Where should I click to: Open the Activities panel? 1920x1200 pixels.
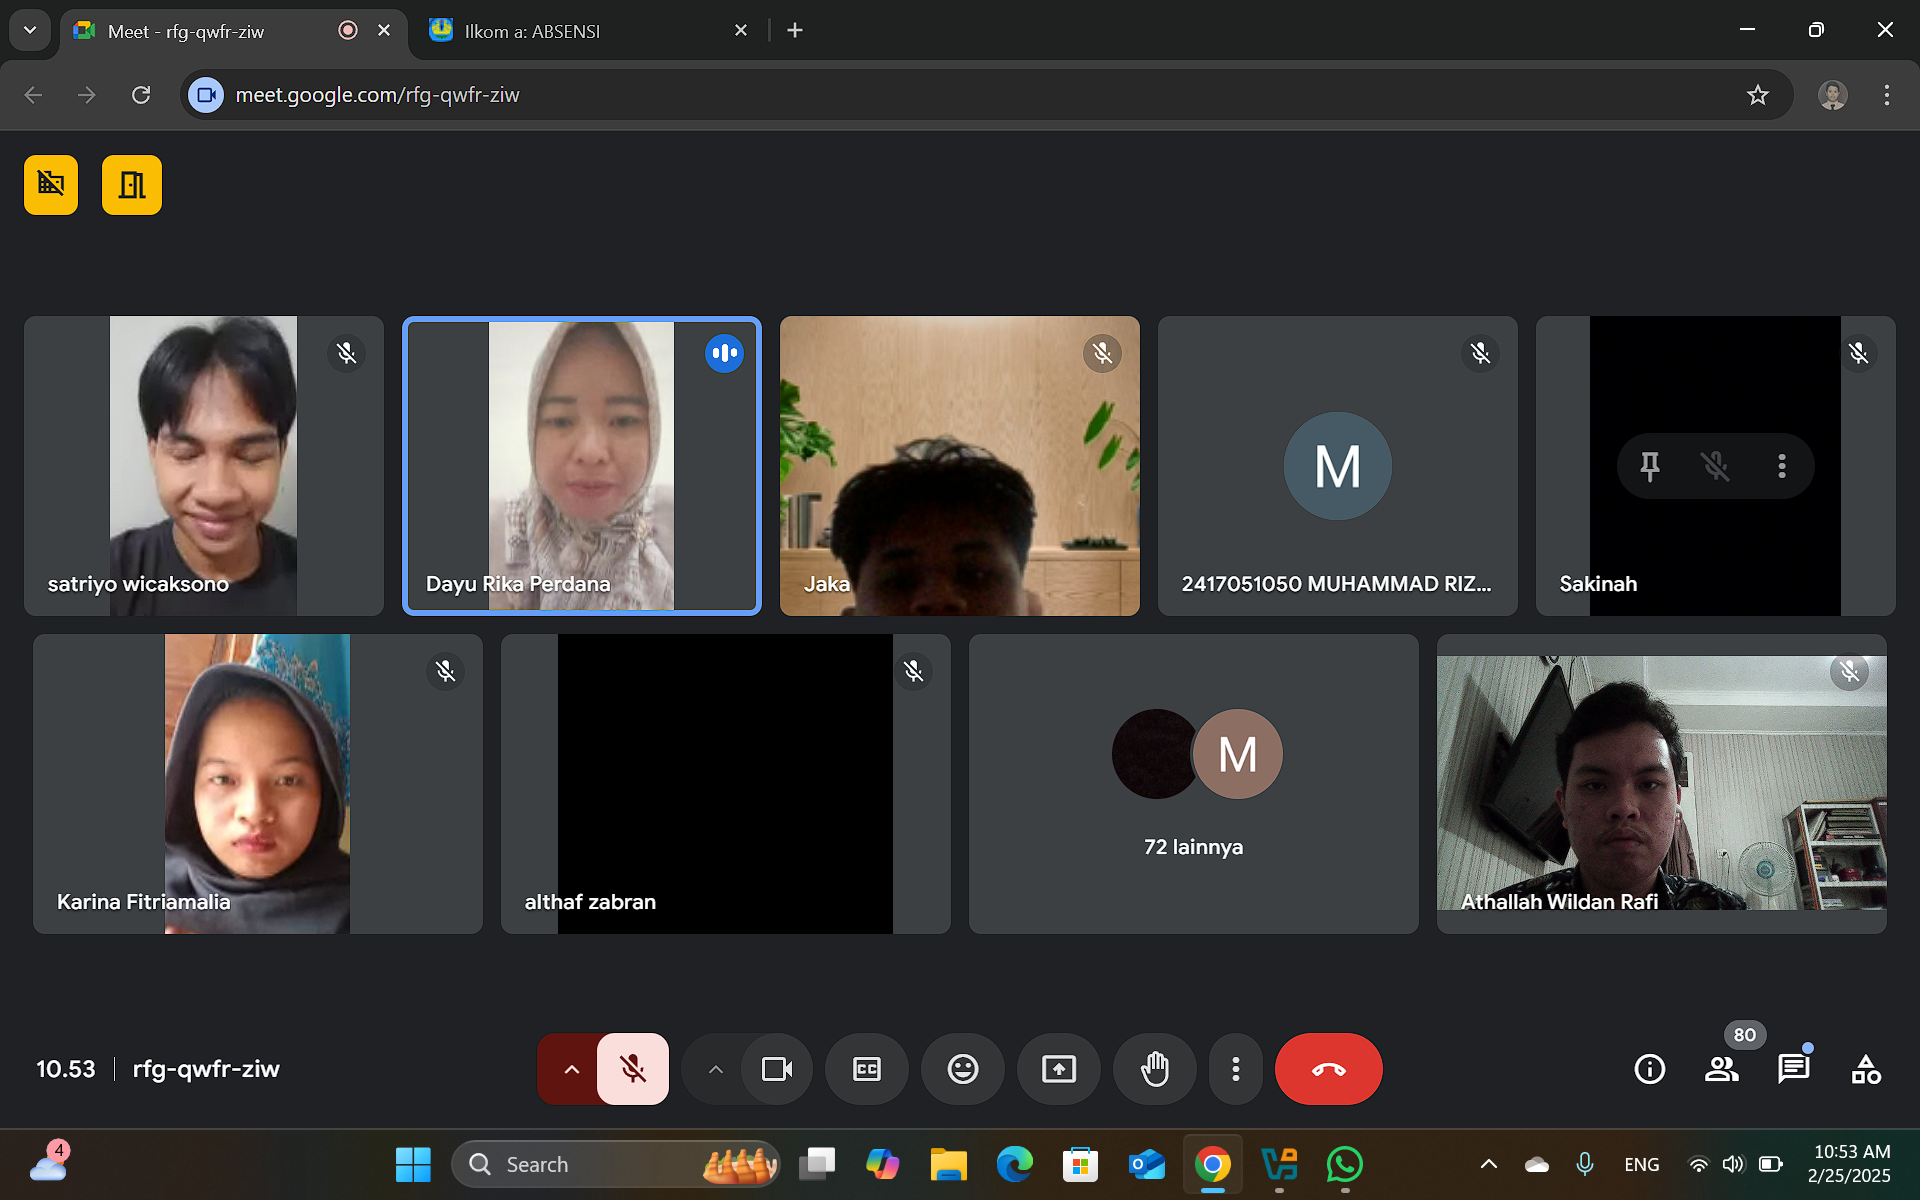pyautogui.click(x=1865, y=1069)
